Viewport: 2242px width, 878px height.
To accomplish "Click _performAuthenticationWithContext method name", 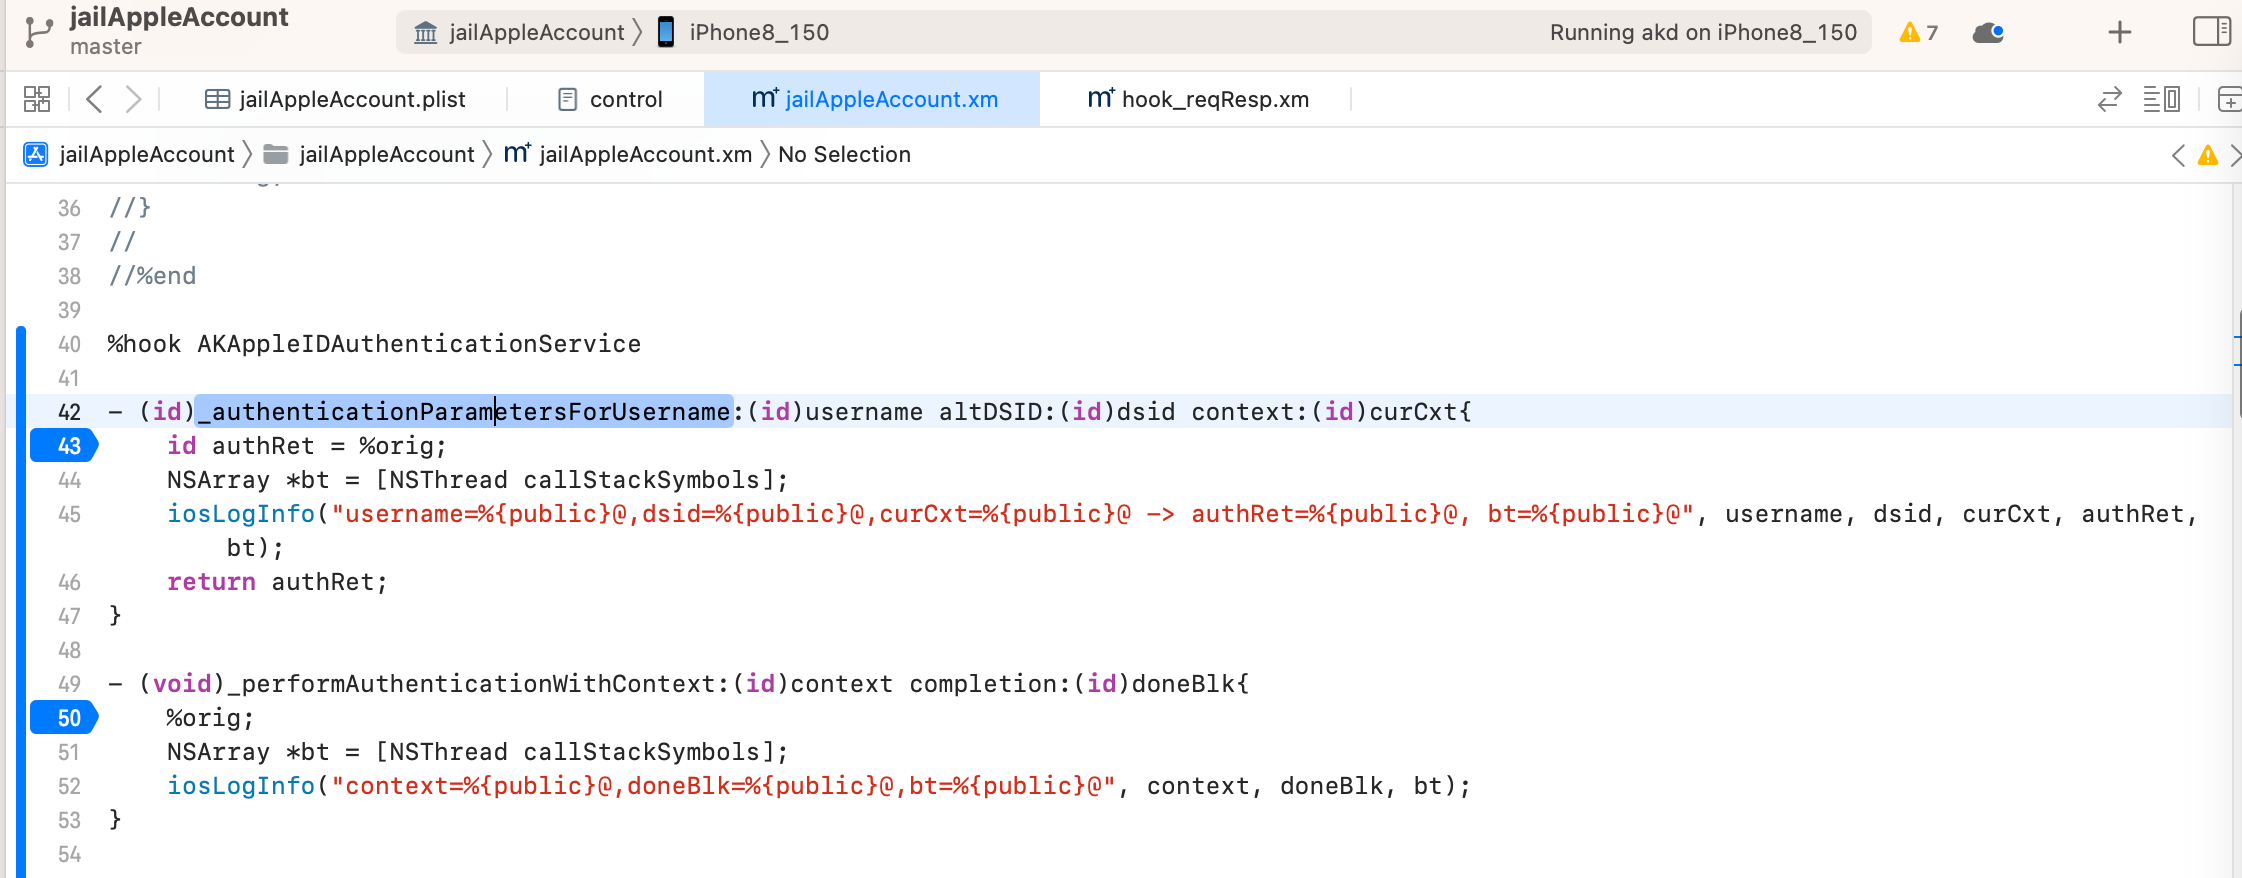I will pyautogui.click(x=472, y=683).
